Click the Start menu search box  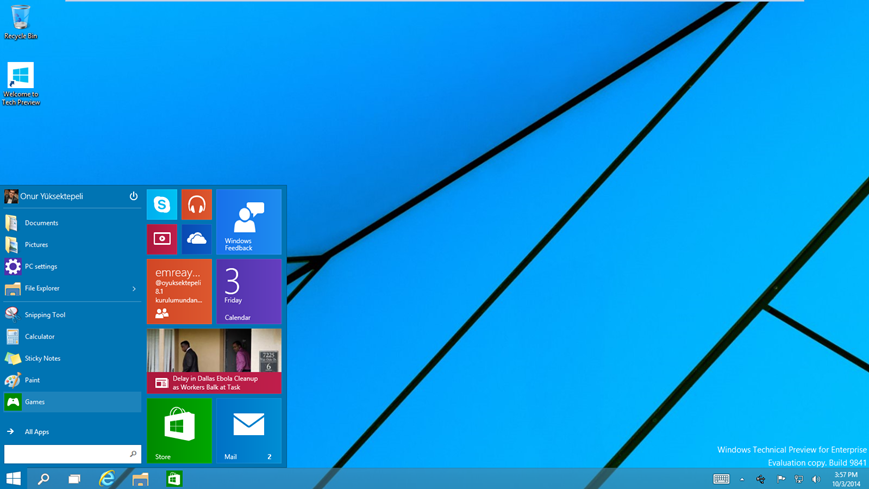pos(66,454)
